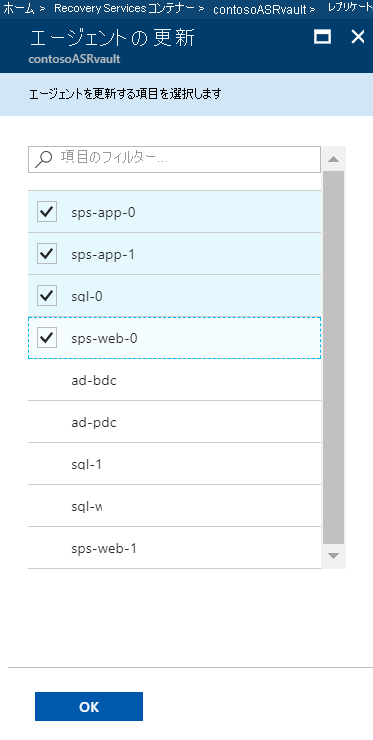This screenshot has width=373, height=740.
Task: Open the contosoASRvault breadcrumb
Action: point(260,9)
